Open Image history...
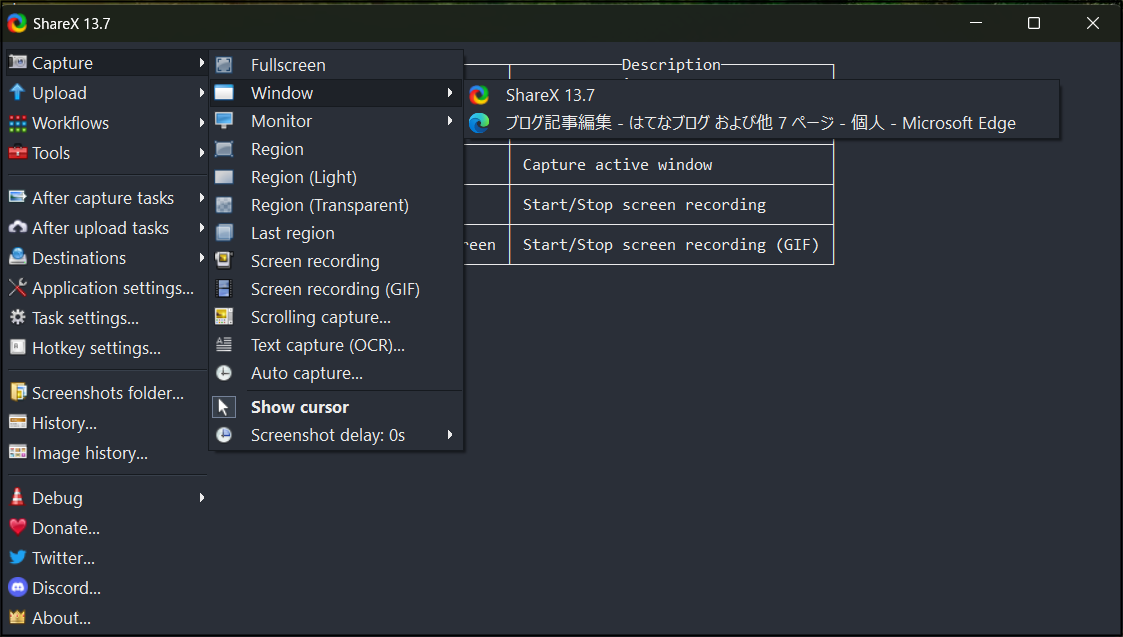The height and width of the screenshot is (637, 1123). [x=105, y=453]
